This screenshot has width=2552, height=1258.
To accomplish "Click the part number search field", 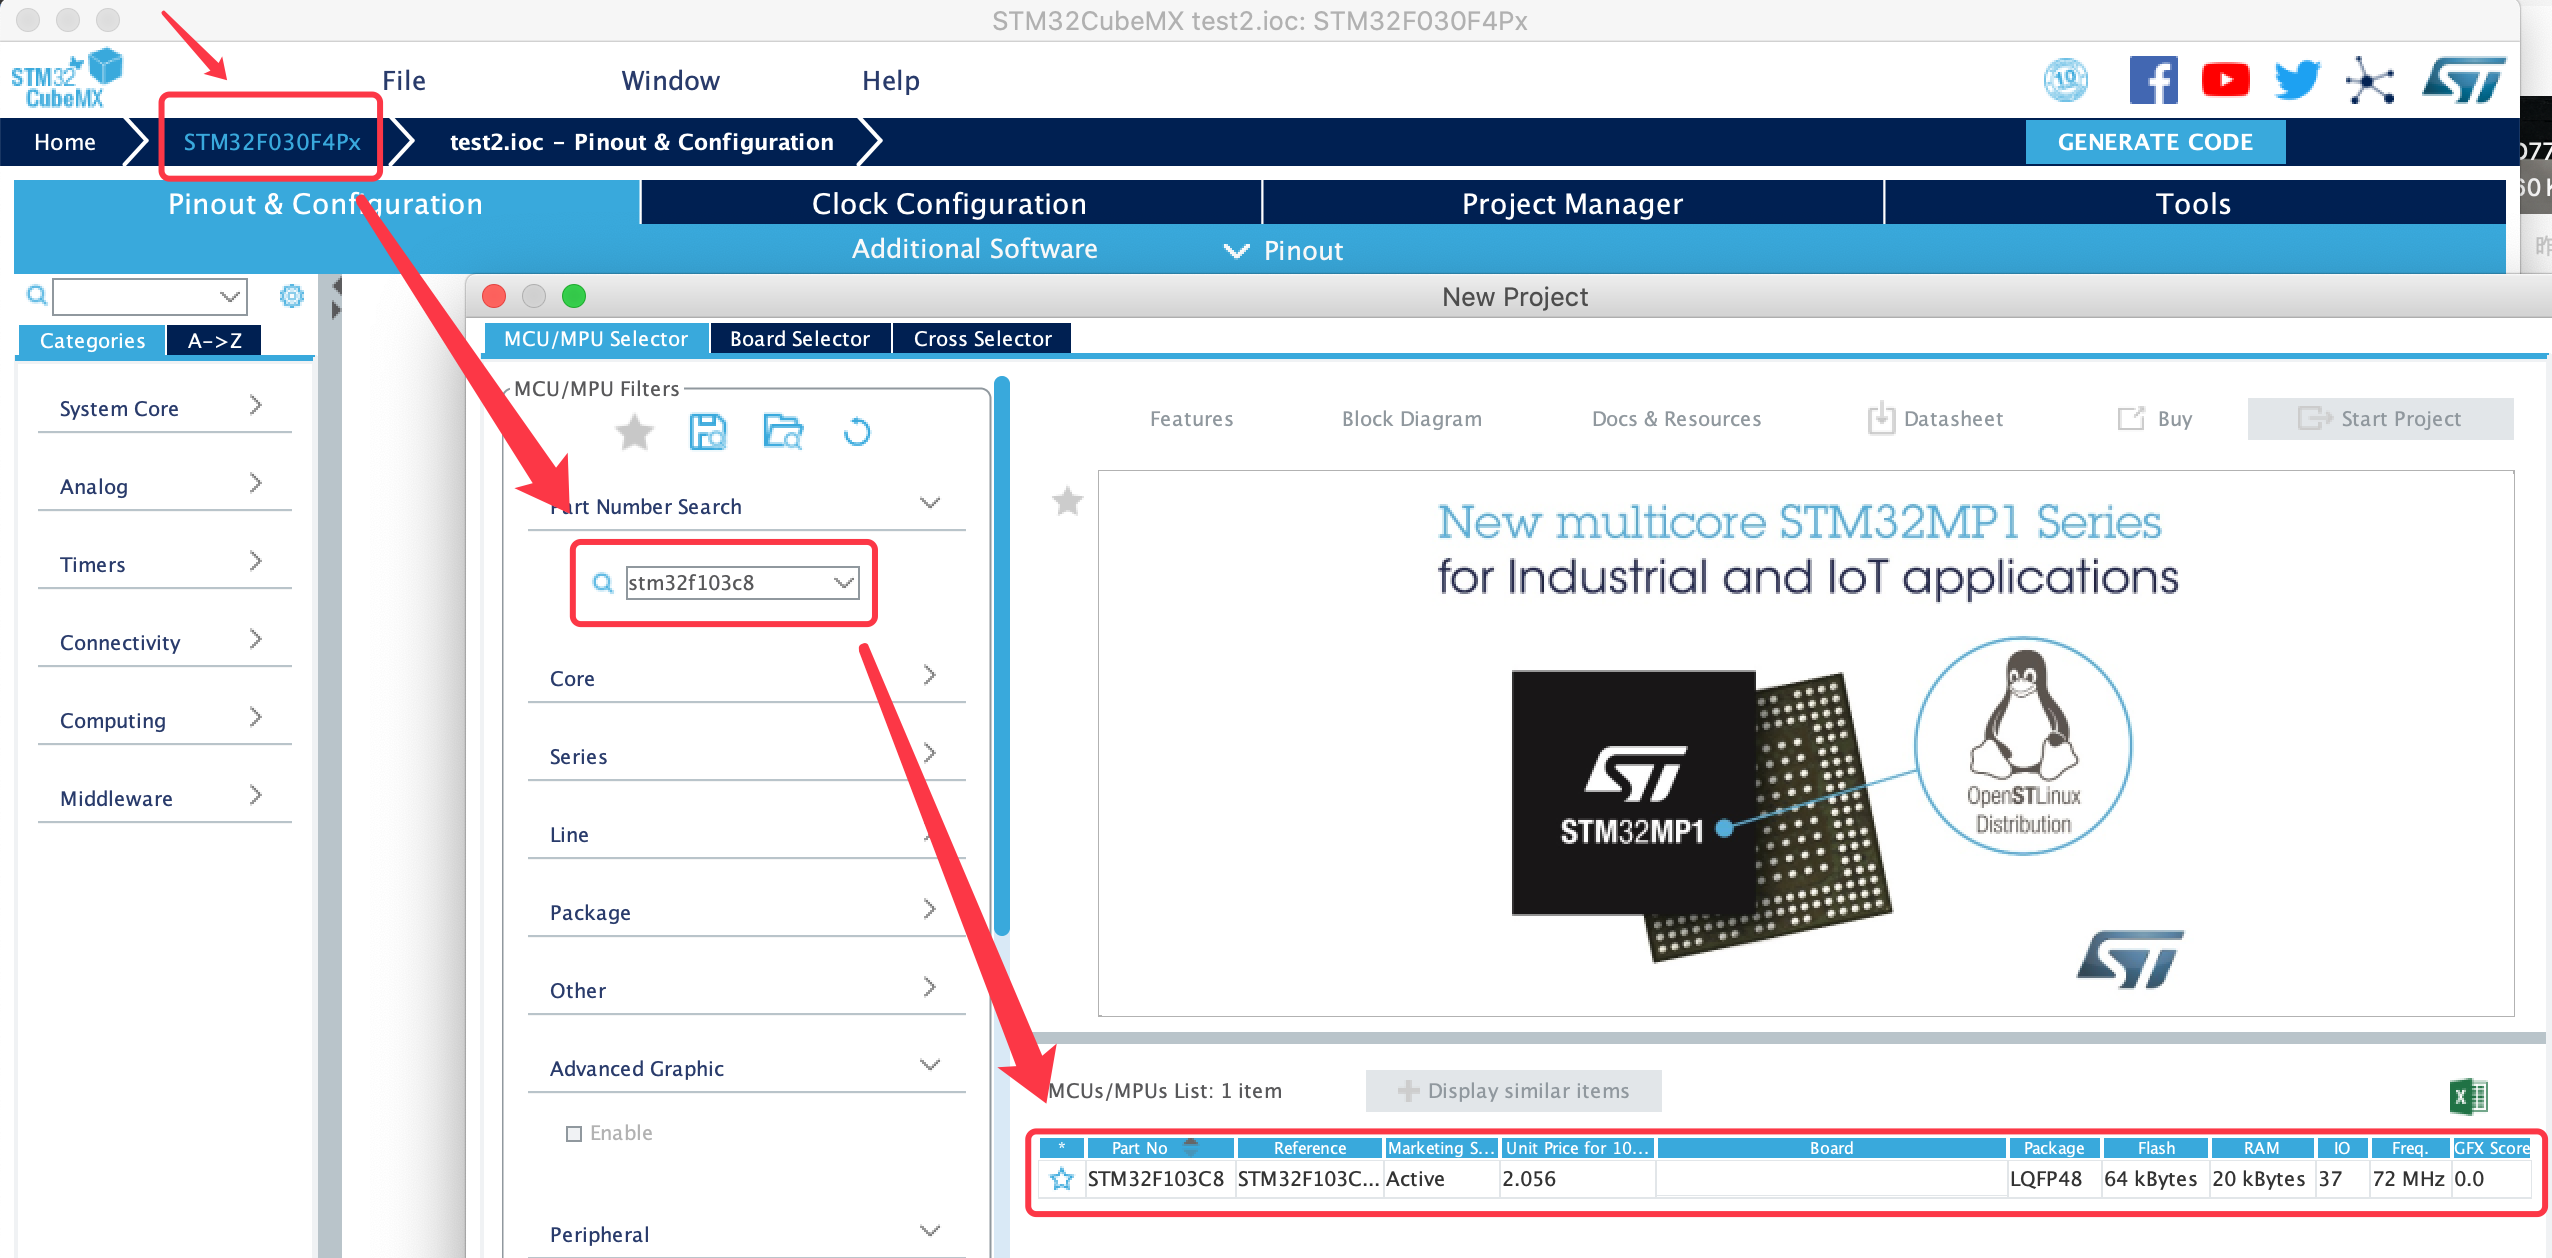I will pyautogui.click(x=742, y=582).
